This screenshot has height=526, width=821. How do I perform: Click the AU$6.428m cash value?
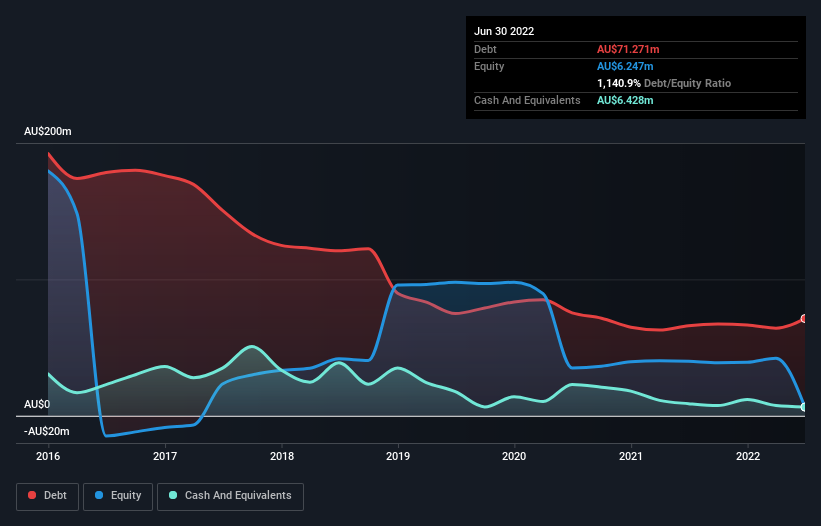[625, 100]
